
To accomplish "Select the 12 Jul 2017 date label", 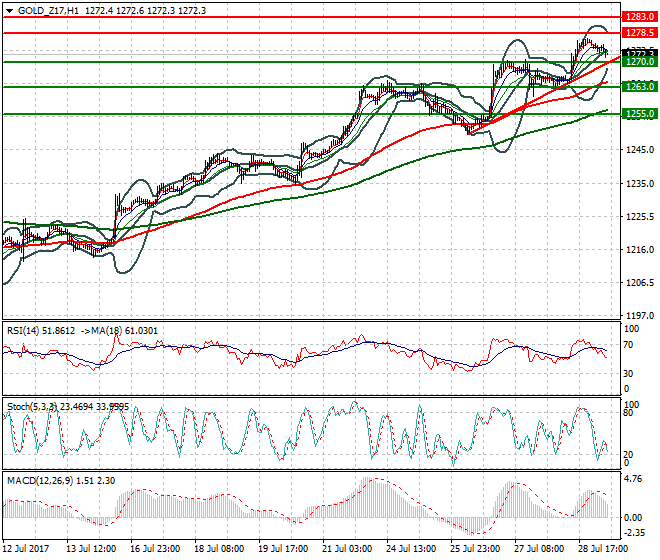I will pos(26,549).
